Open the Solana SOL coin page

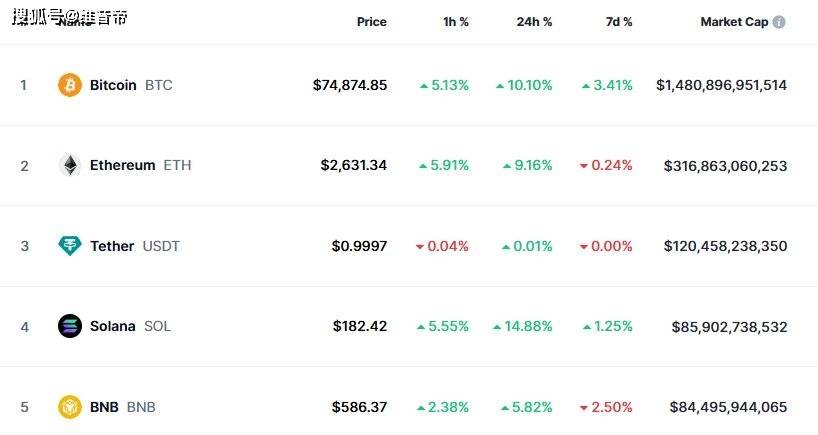coord(130,327)
